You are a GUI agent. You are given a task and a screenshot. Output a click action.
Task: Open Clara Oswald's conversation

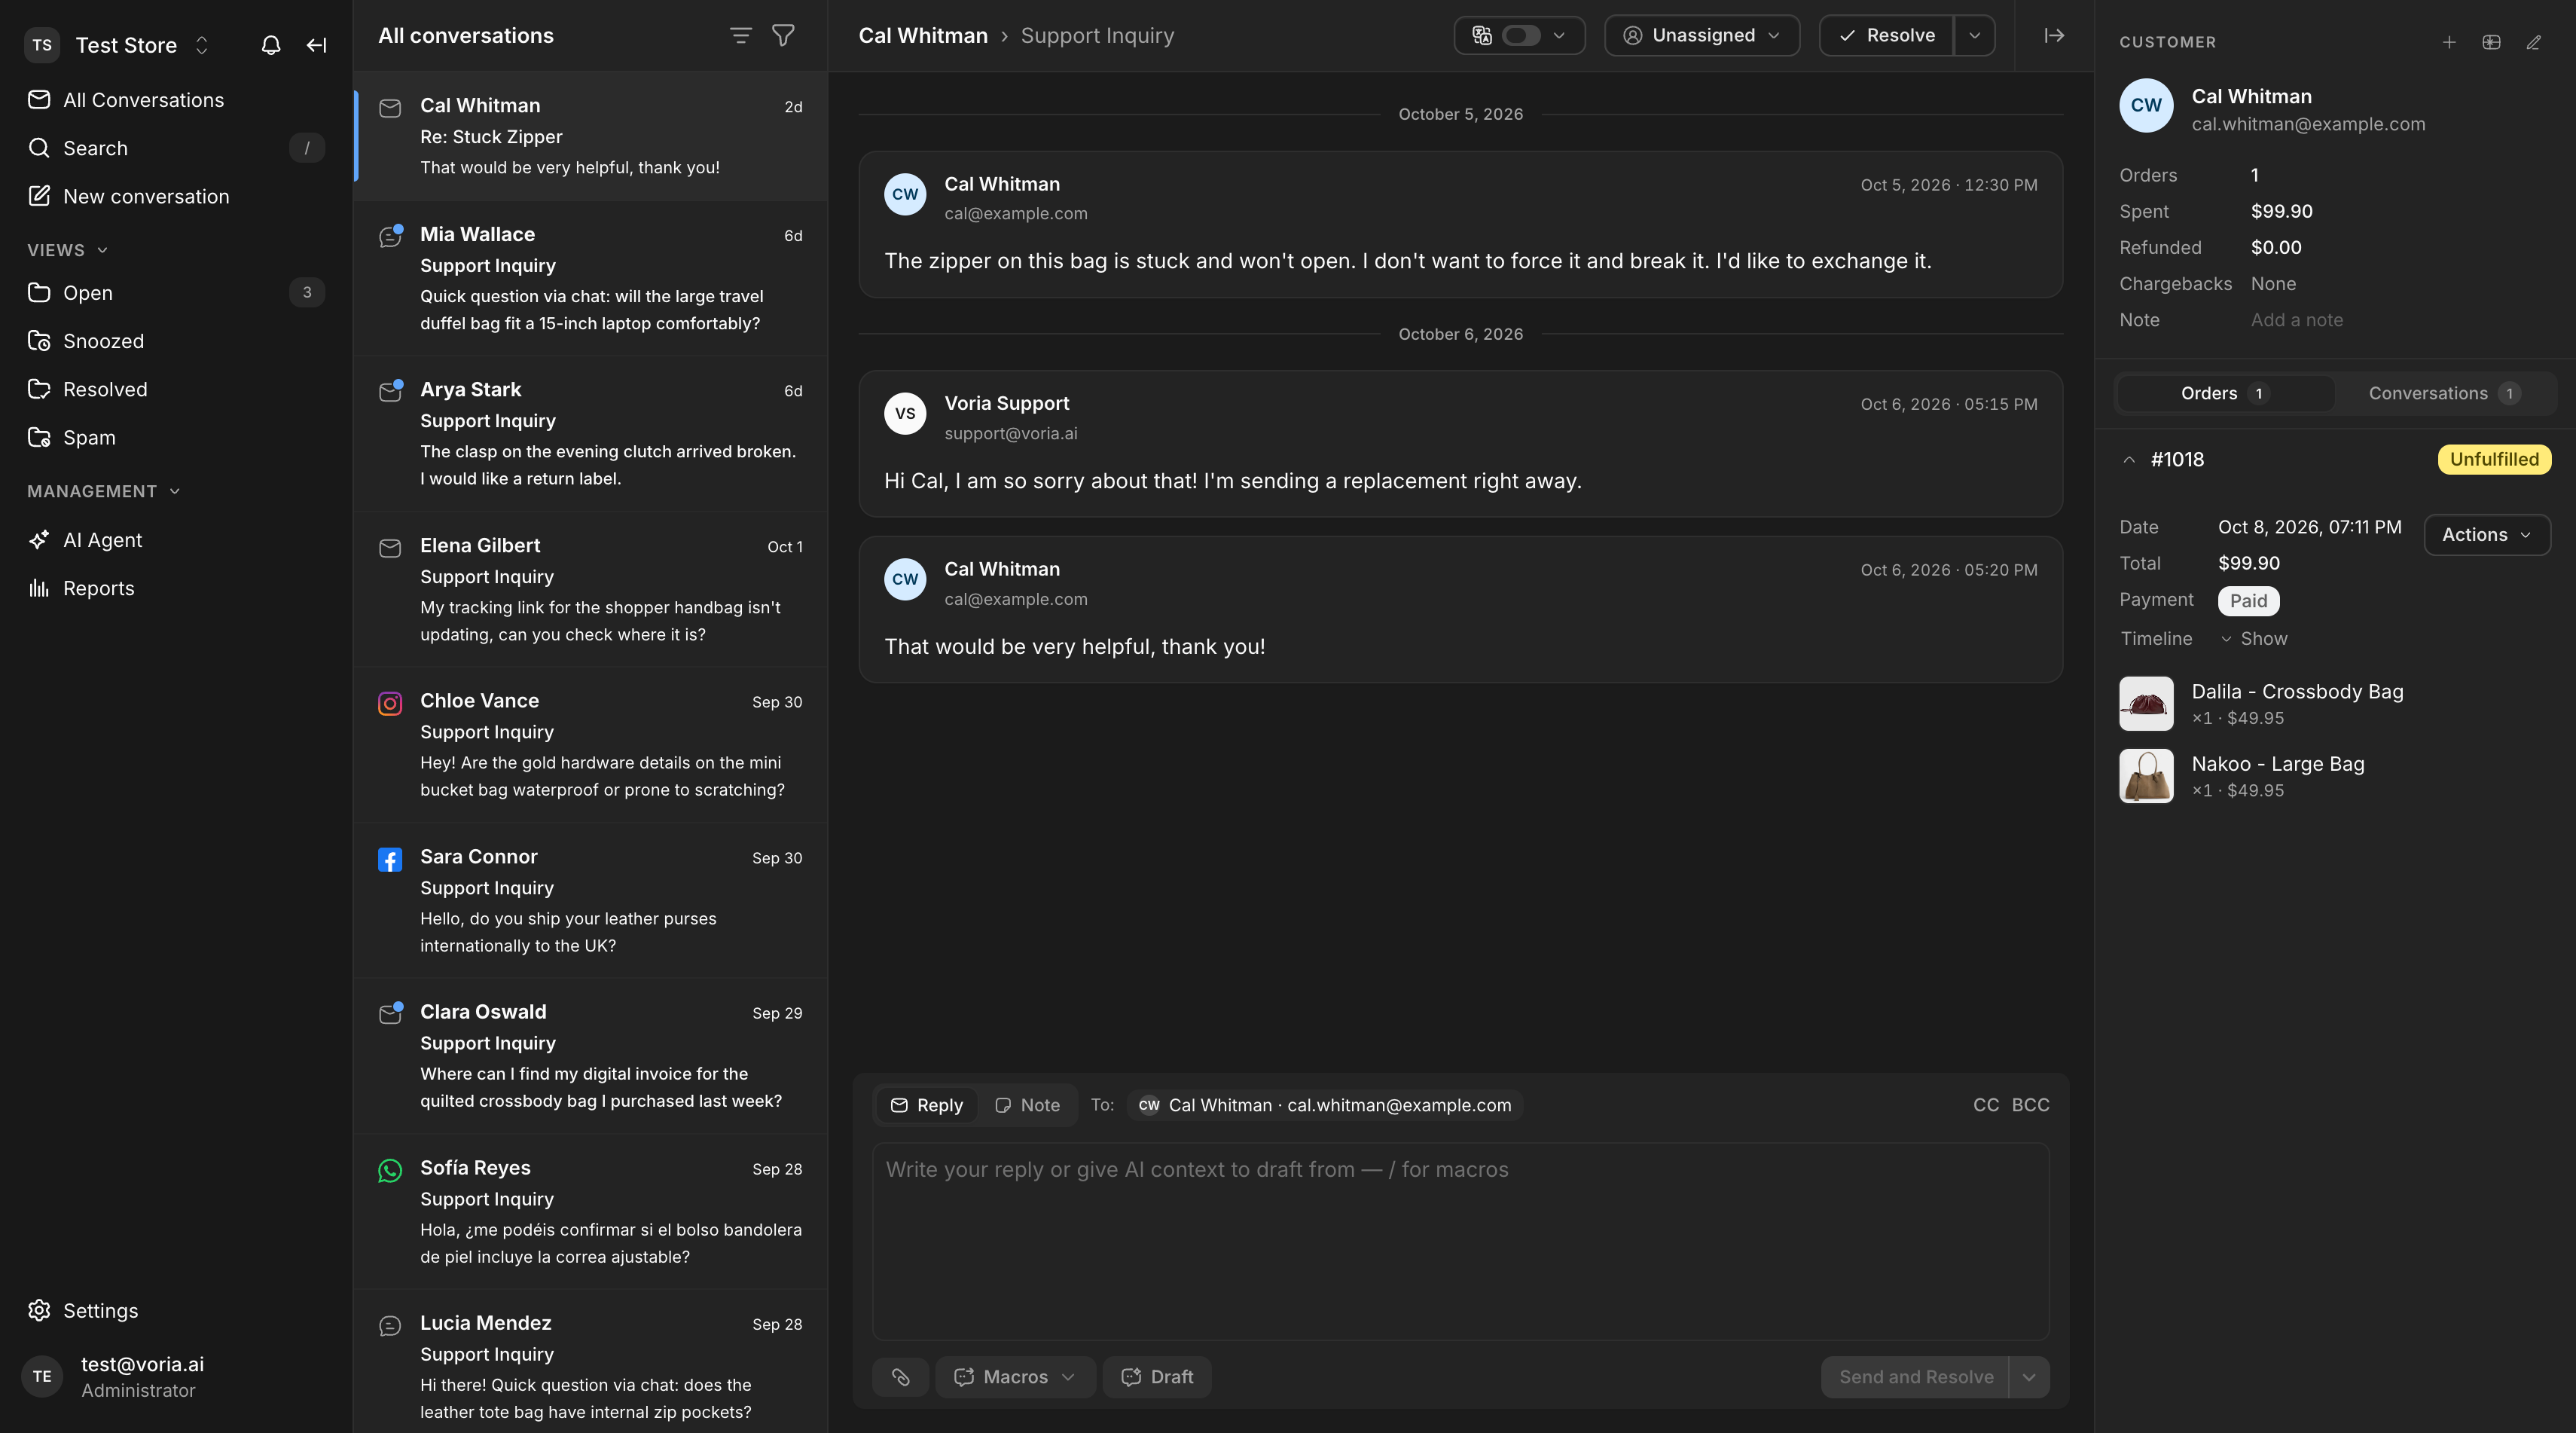coord(590,1056)
